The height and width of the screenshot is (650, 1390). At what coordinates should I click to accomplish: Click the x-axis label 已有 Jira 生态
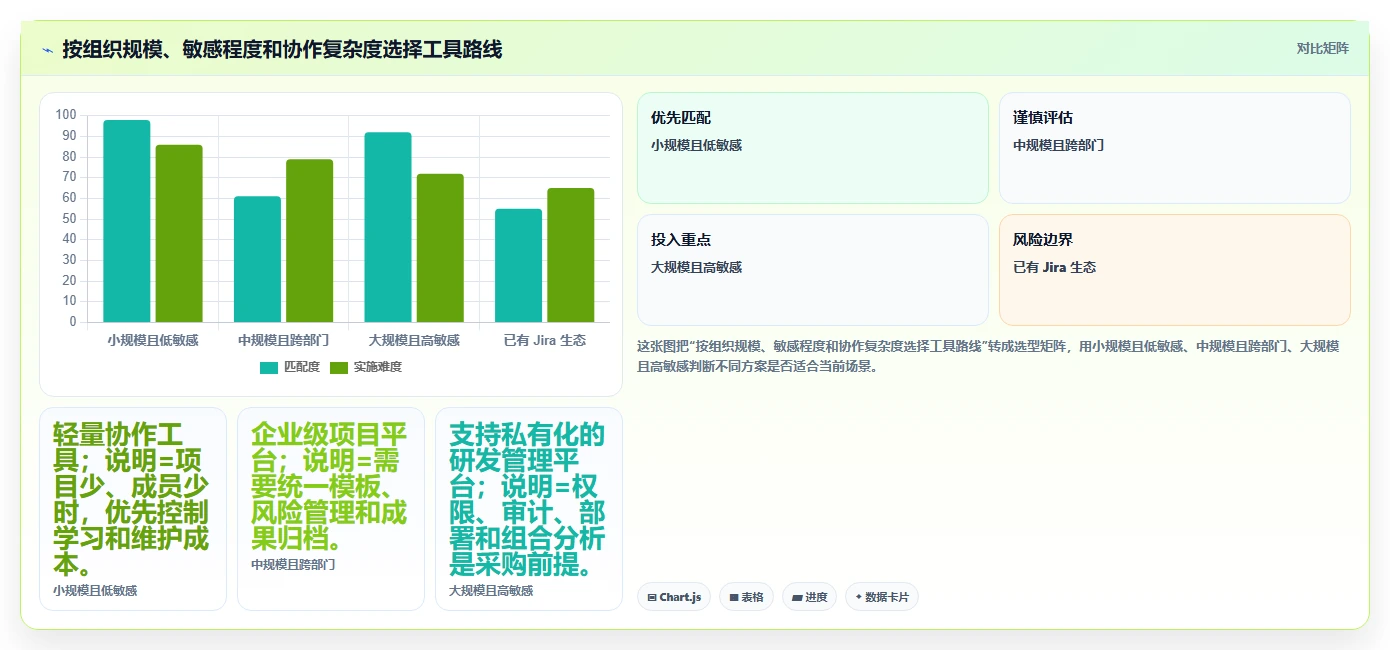tap(545, 340)
